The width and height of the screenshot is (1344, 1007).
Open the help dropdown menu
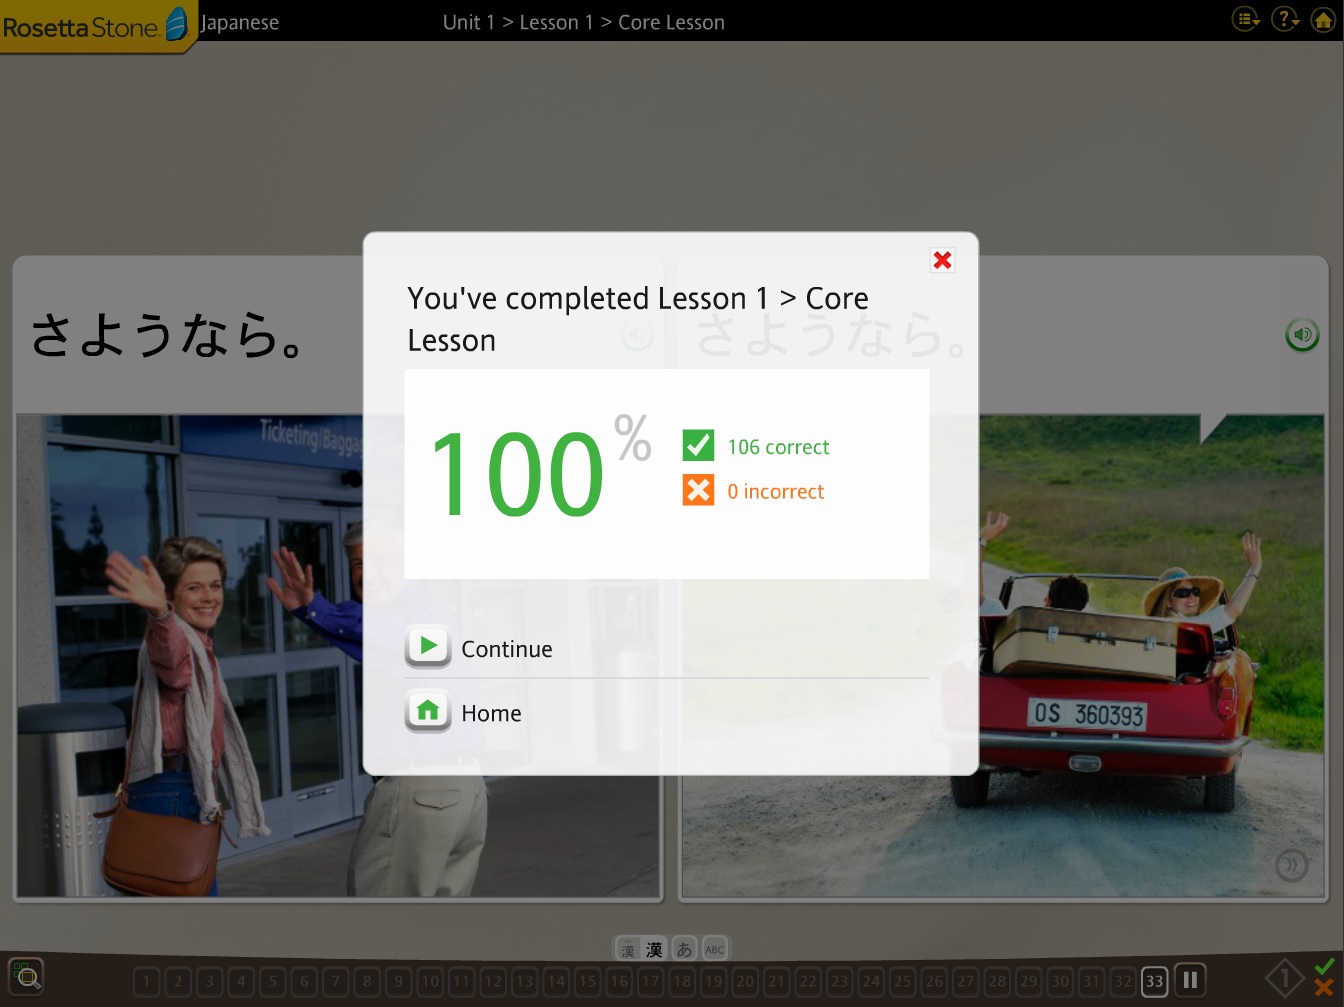(x=1284, y=19)
